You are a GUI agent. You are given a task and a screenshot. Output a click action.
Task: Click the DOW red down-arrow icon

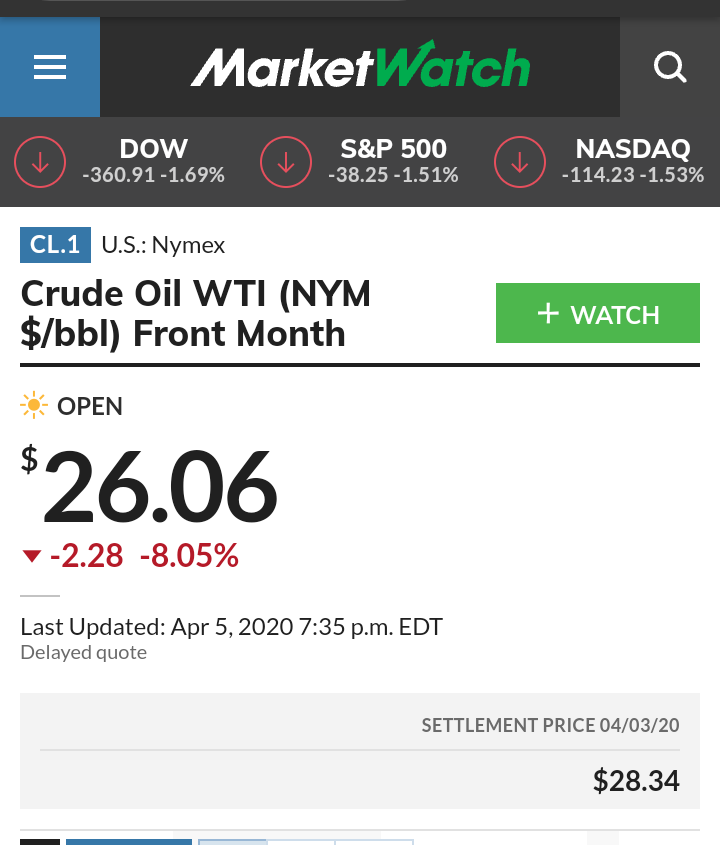click(40, 162)
